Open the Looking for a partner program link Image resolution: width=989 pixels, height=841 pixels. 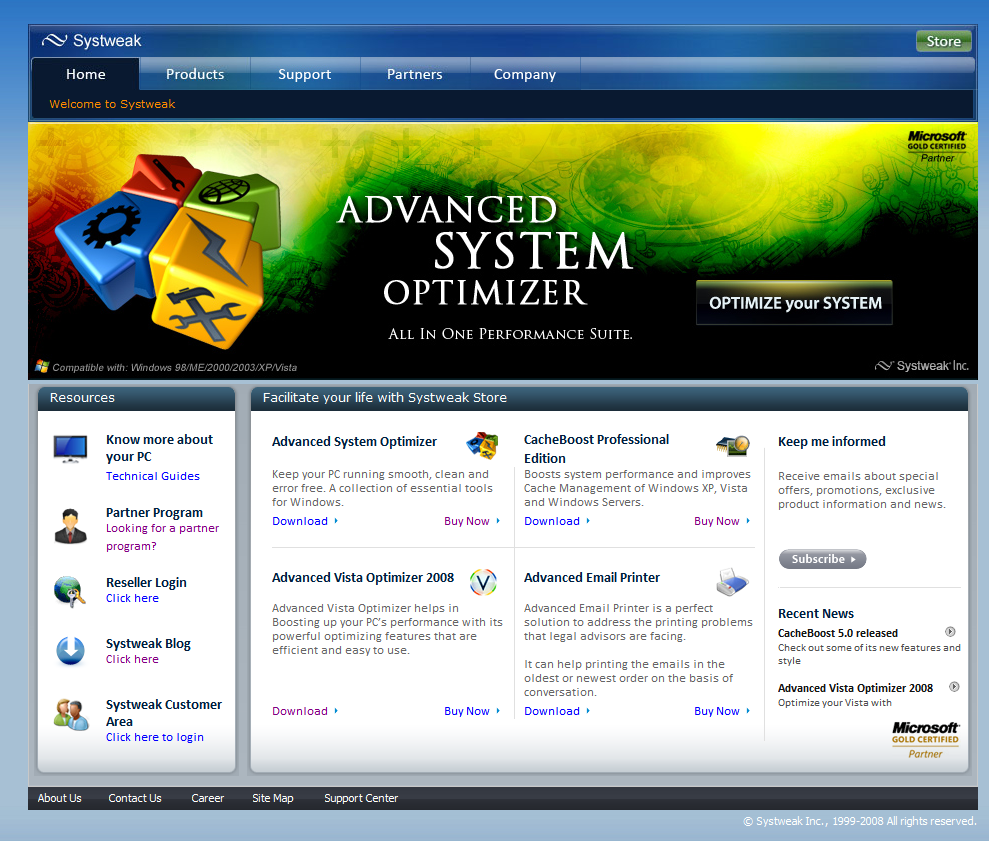pyautogui.click(x=162, y=537)
